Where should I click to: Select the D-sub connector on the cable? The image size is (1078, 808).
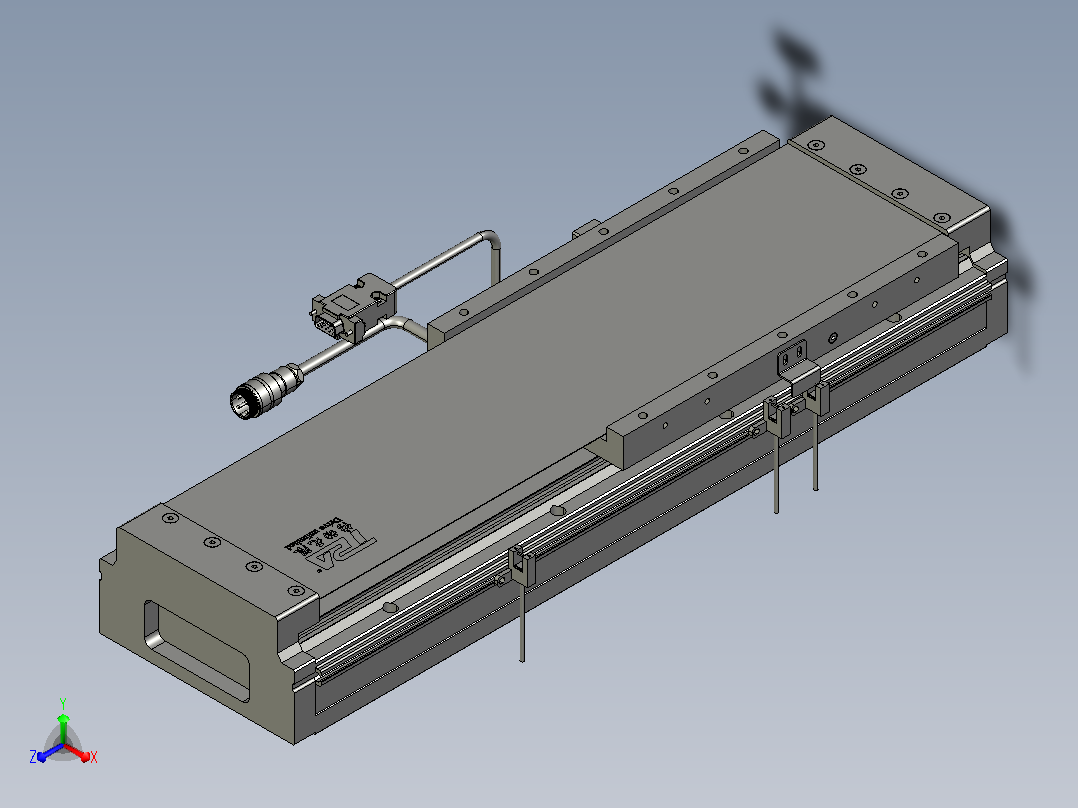(x=353, y=307)
